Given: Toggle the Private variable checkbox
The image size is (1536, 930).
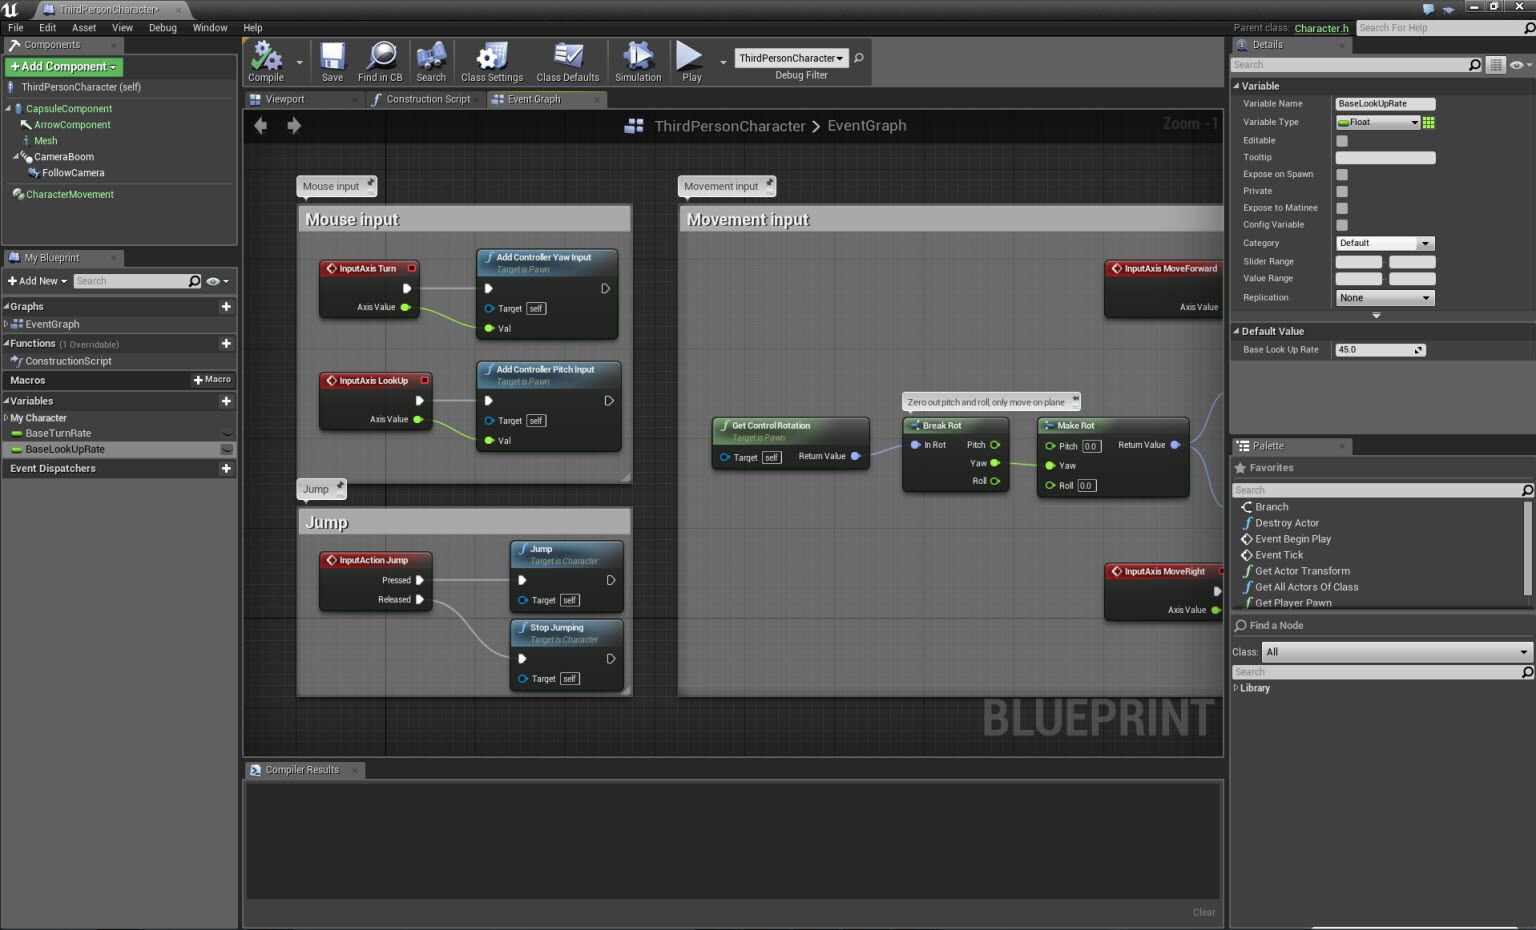Looking at the screenshot, I should tap(1341, 191).
